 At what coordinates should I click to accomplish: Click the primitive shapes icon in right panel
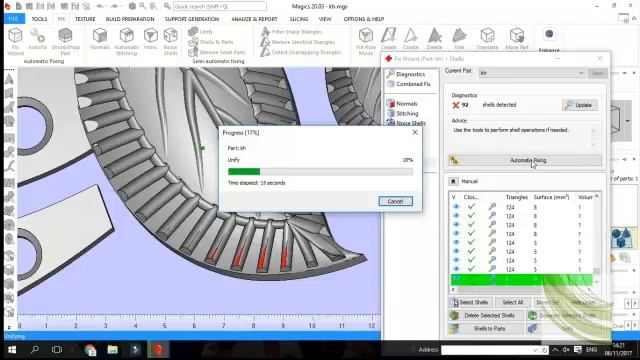[621, 238]
